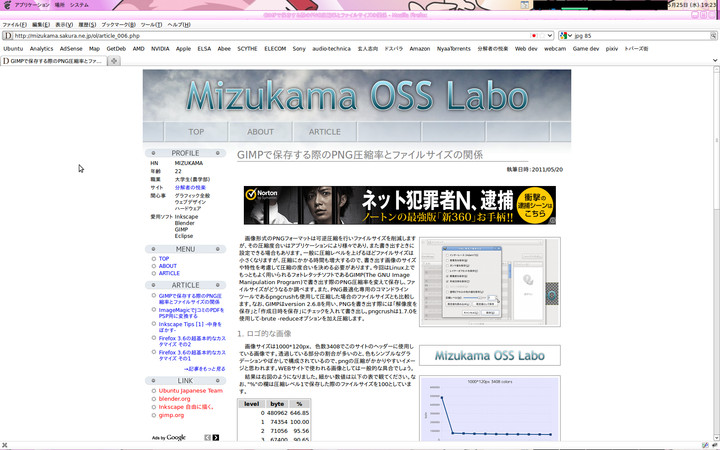Open the AdSense bookmark
The image size is (720, 450).
(x=71, y=49)
